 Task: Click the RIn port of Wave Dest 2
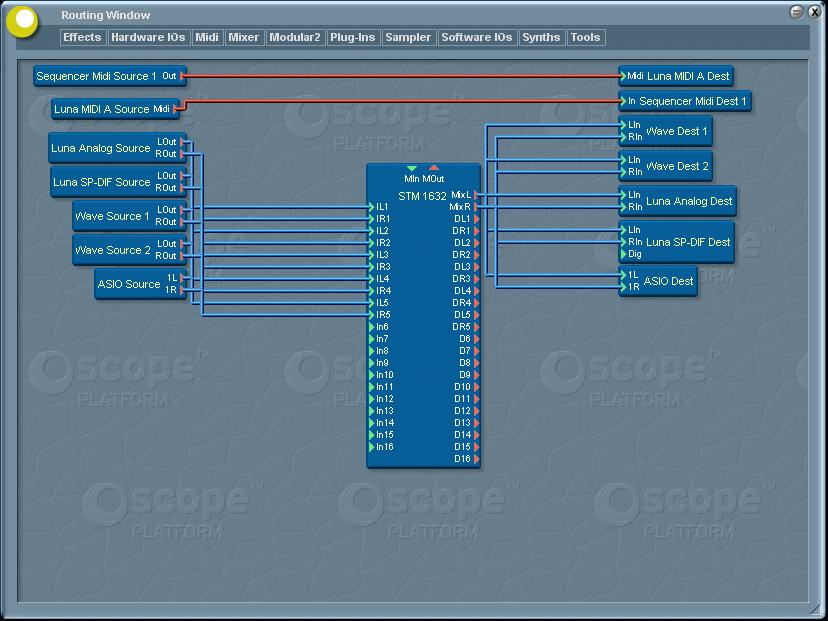click(x=623, y=172)
